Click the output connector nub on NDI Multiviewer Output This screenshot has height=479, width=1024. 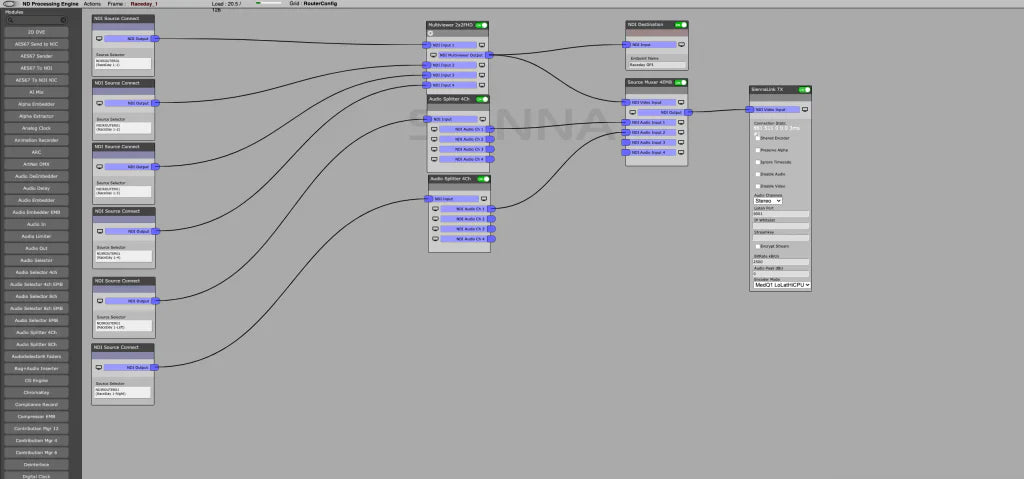click(x=490, y=56)
